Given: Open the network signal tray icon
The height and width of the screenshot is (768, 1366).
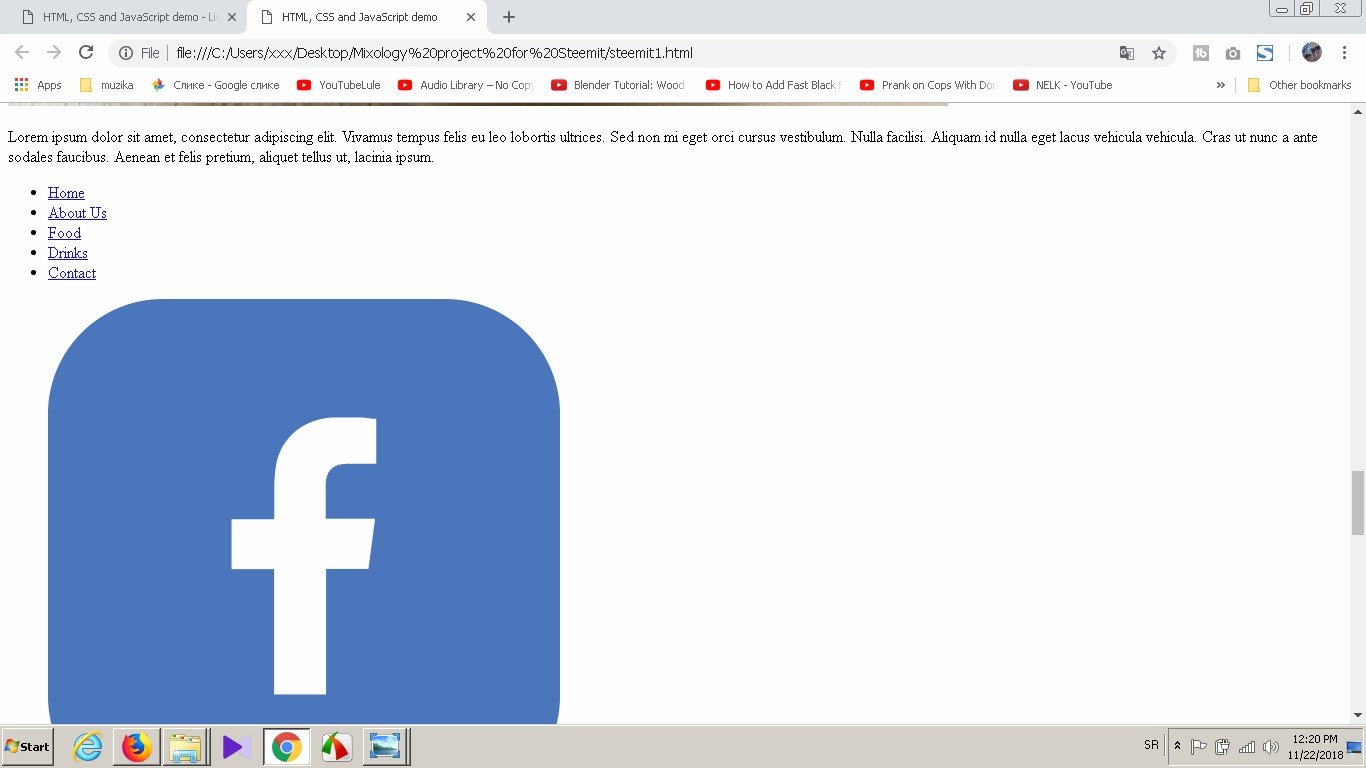Looking at the screenshot, I should tap(1247, 747).
